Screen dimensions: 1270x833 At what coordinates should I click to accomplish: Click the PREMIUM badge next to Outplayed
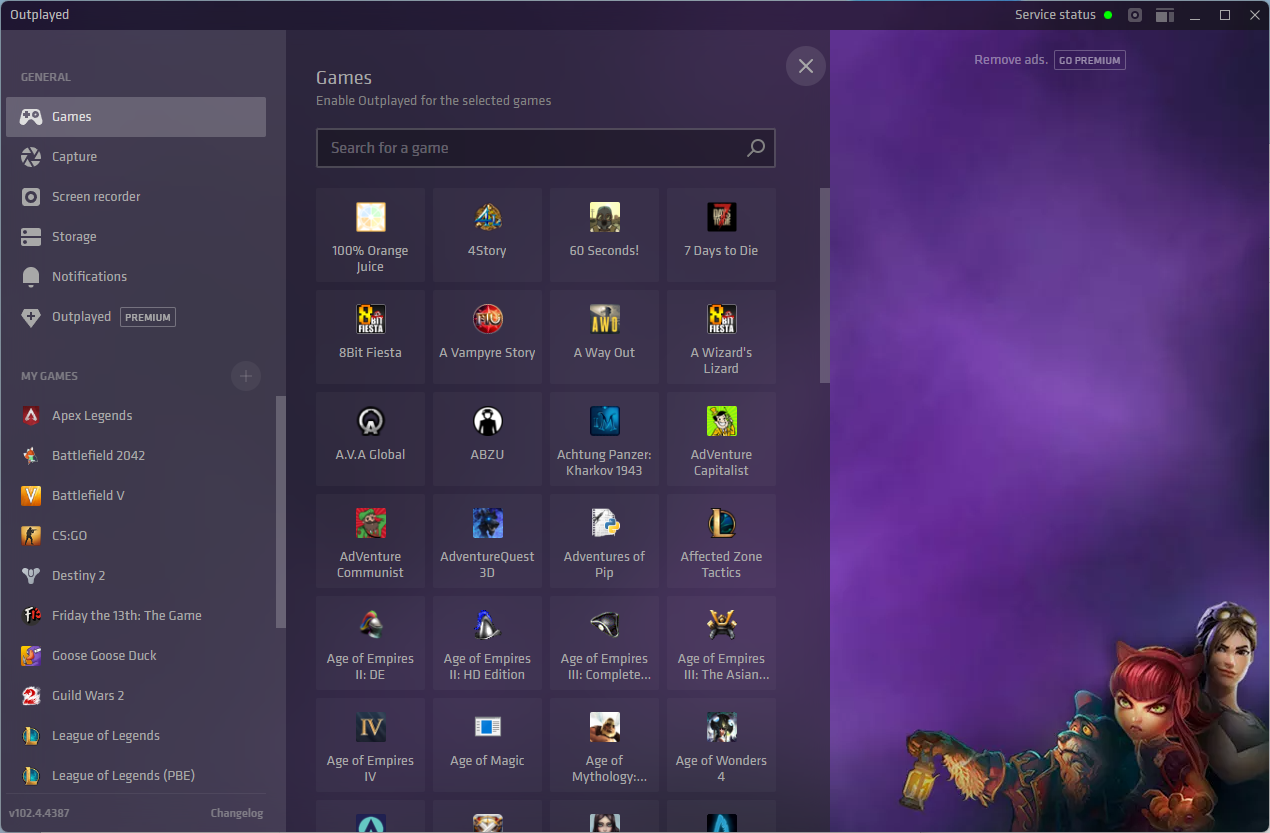click(x=148, y=317)
